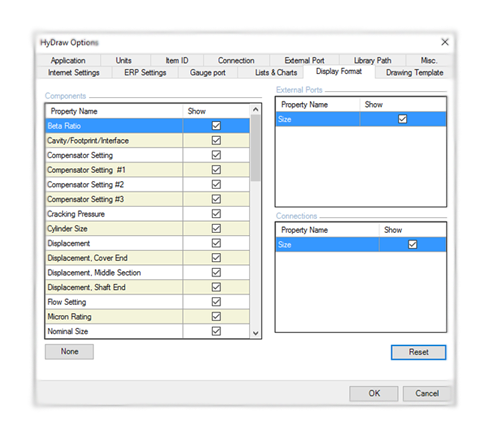Select Displacement, Cover End row

click(147, 258)
